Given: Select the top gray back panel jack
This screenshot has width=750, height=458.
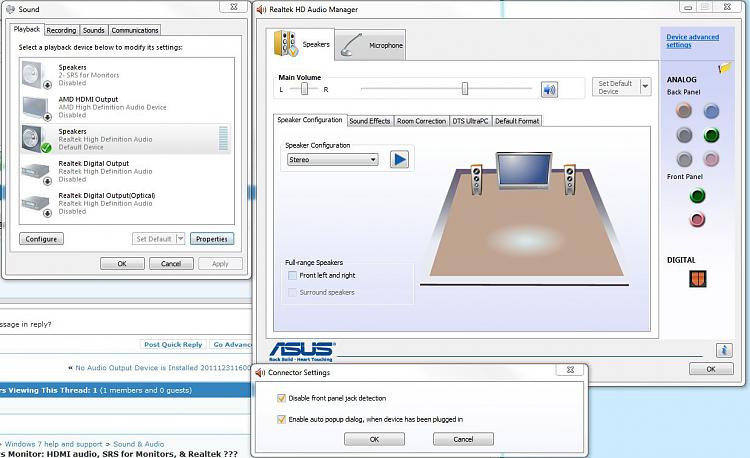Looking at the screenshot, I should pyautogui.click(x=684, y=135).
